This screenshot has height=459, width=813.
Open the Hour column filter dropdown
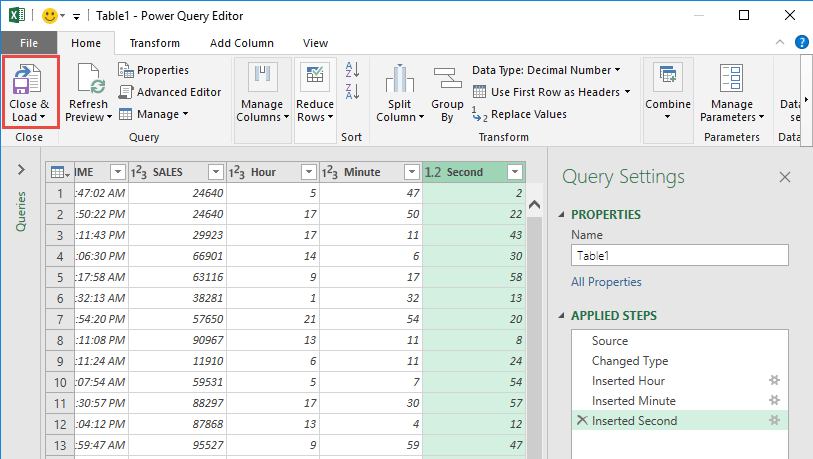click(309, 172)
